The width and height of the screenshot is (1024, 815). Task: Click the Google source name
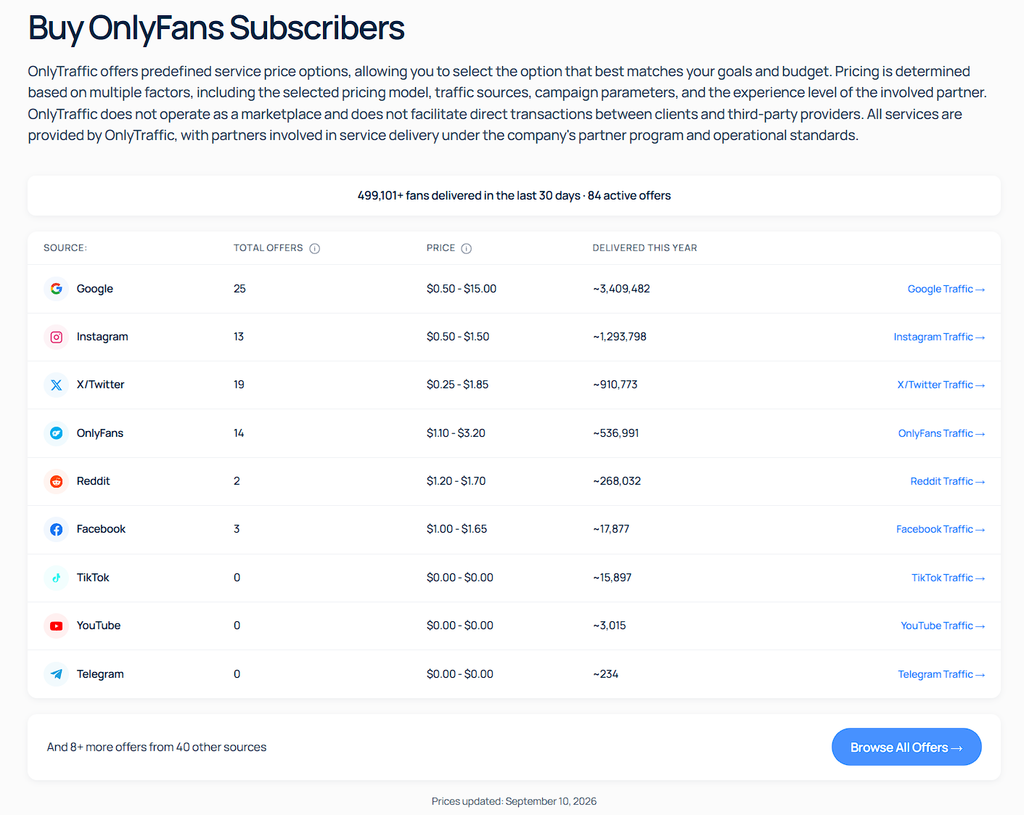95,289
